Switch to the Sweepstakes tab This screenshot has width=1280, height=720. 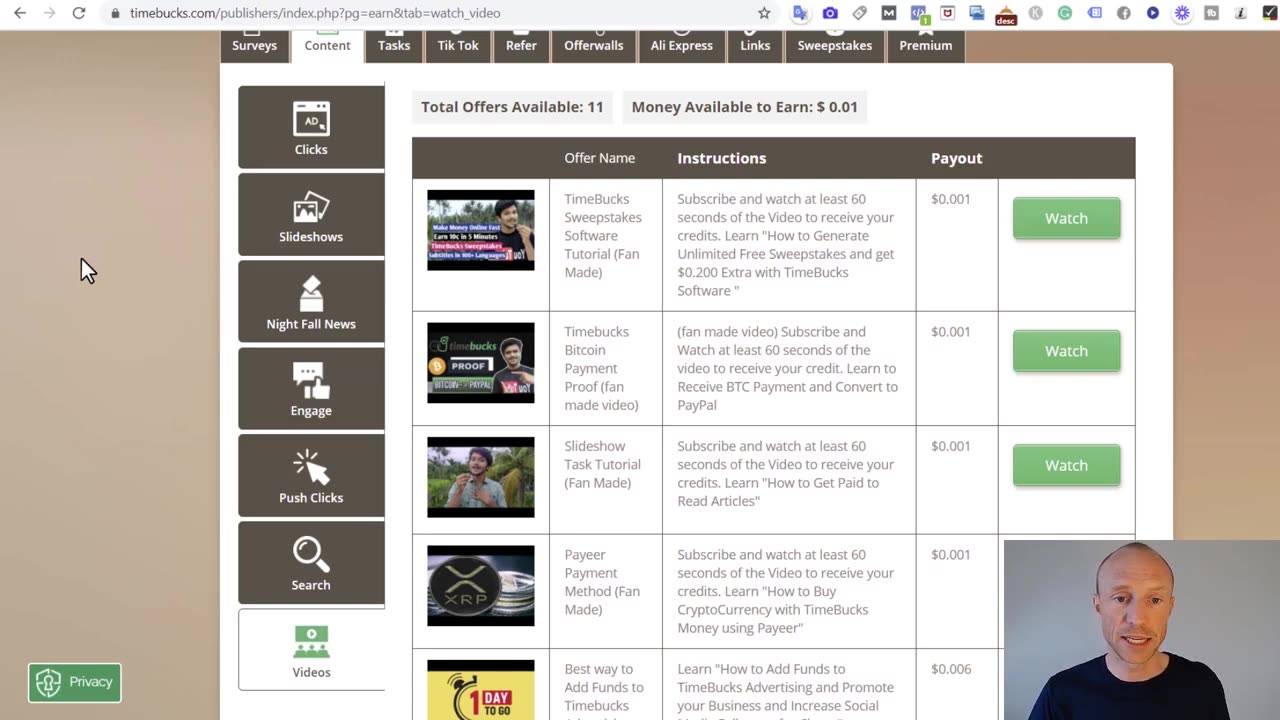[835, 45]
